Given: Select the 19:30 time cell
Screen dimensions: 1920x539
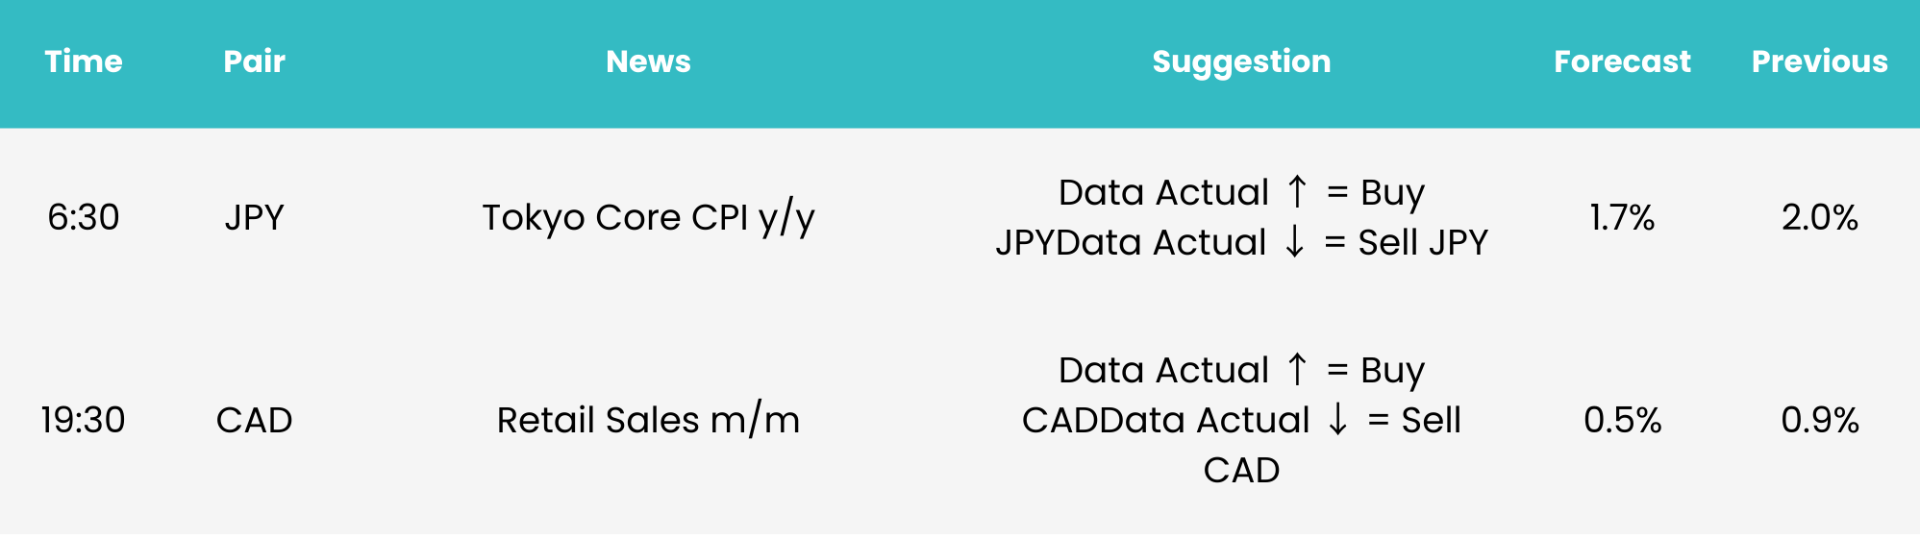Looking at the screenshot, I should tap(84, 420).
